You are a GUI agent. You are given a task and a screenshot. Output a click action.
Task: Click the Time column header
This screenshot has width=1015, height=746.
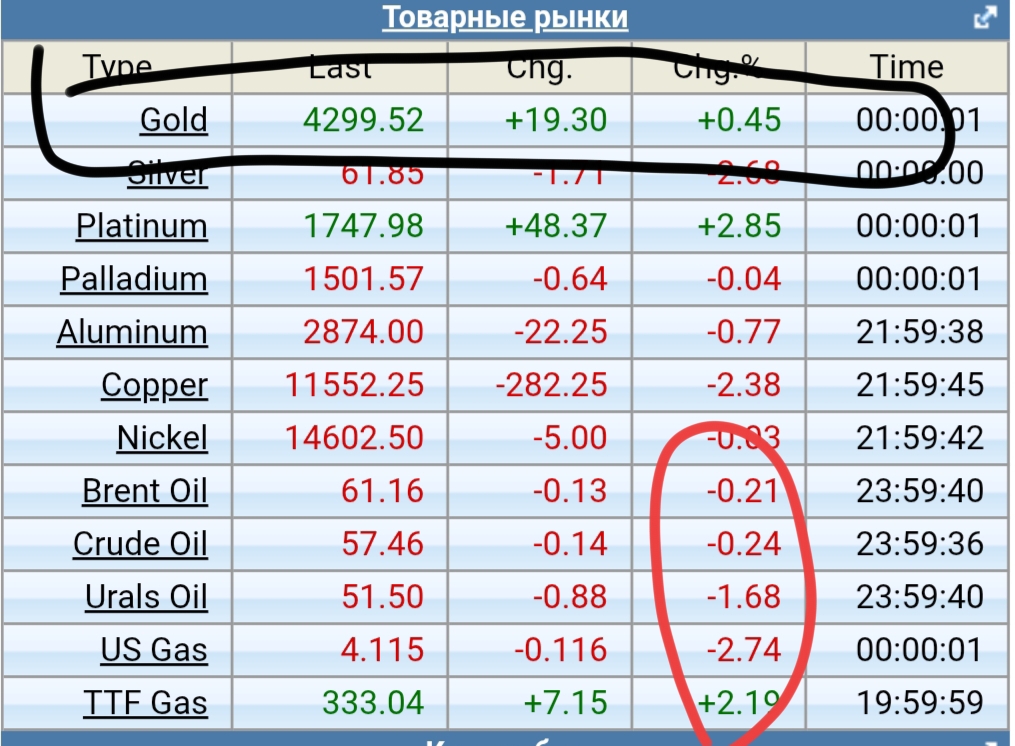(906, 67)
